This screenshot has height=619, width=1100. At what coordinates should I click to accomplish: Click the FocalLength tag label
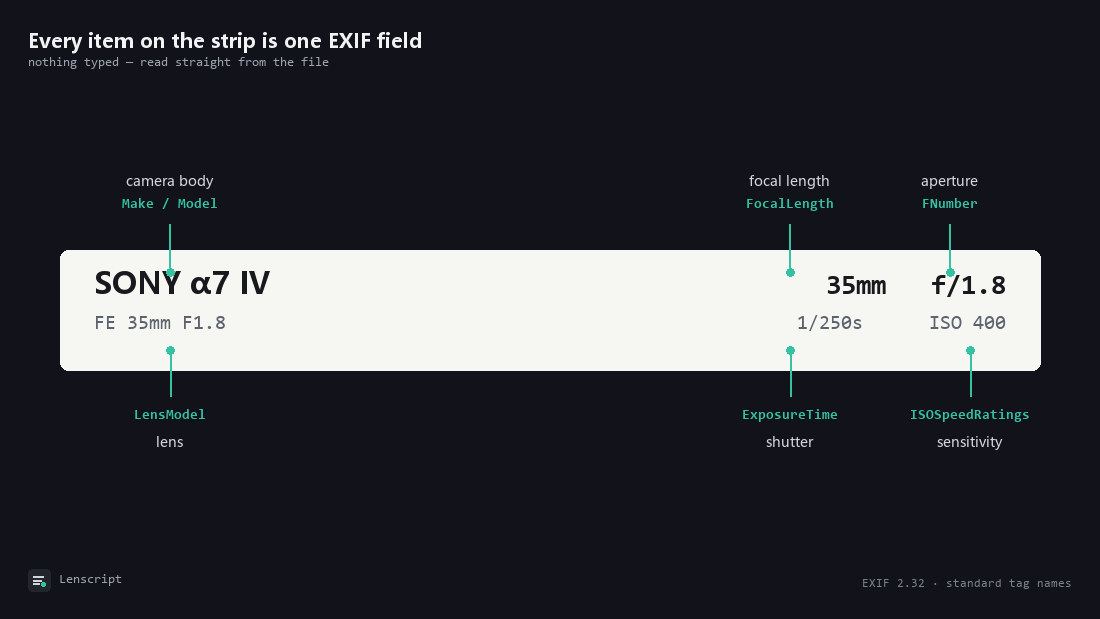(x=790, y=204)
